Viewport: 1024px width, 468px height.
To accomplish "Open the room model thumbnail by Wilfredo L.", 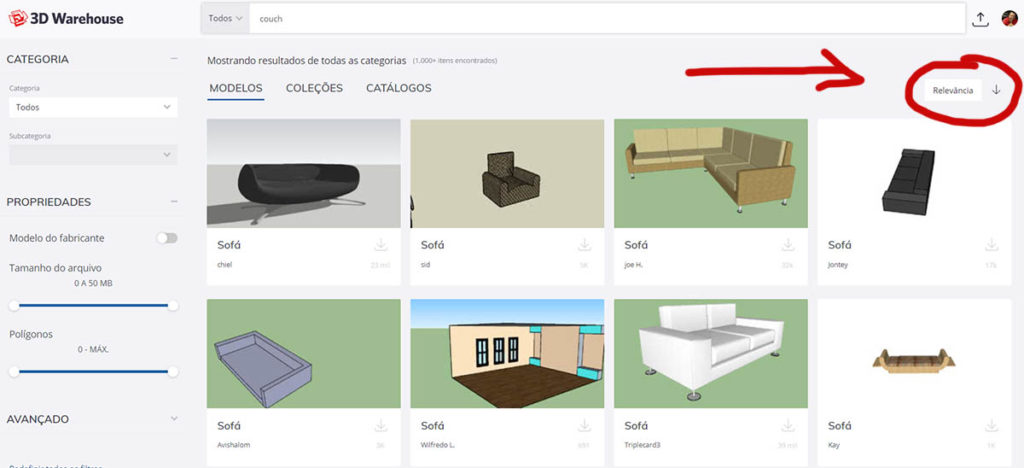I will click(x=507, y=354).
